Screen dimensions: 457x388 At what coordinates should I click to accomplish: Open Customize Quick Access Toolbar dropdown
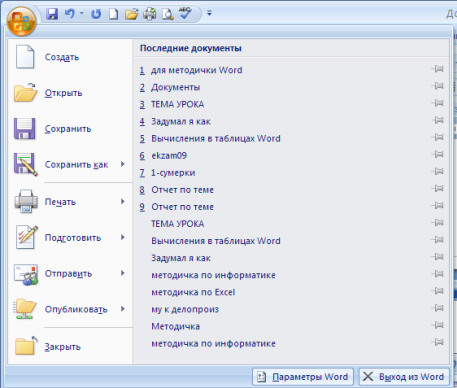click(x=209, y=14)
